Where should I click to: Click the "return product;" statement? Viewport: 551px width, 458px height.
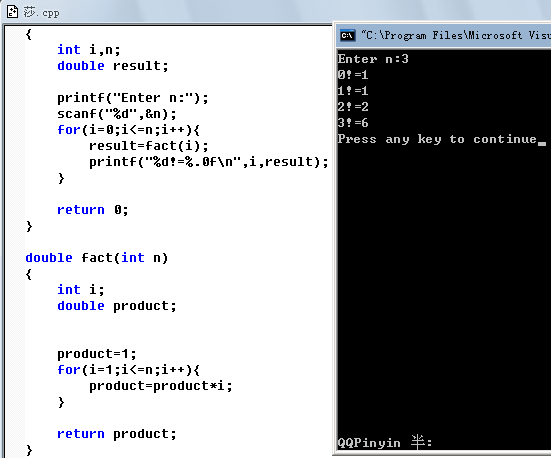pyautogui.click(x=117, y=434)
